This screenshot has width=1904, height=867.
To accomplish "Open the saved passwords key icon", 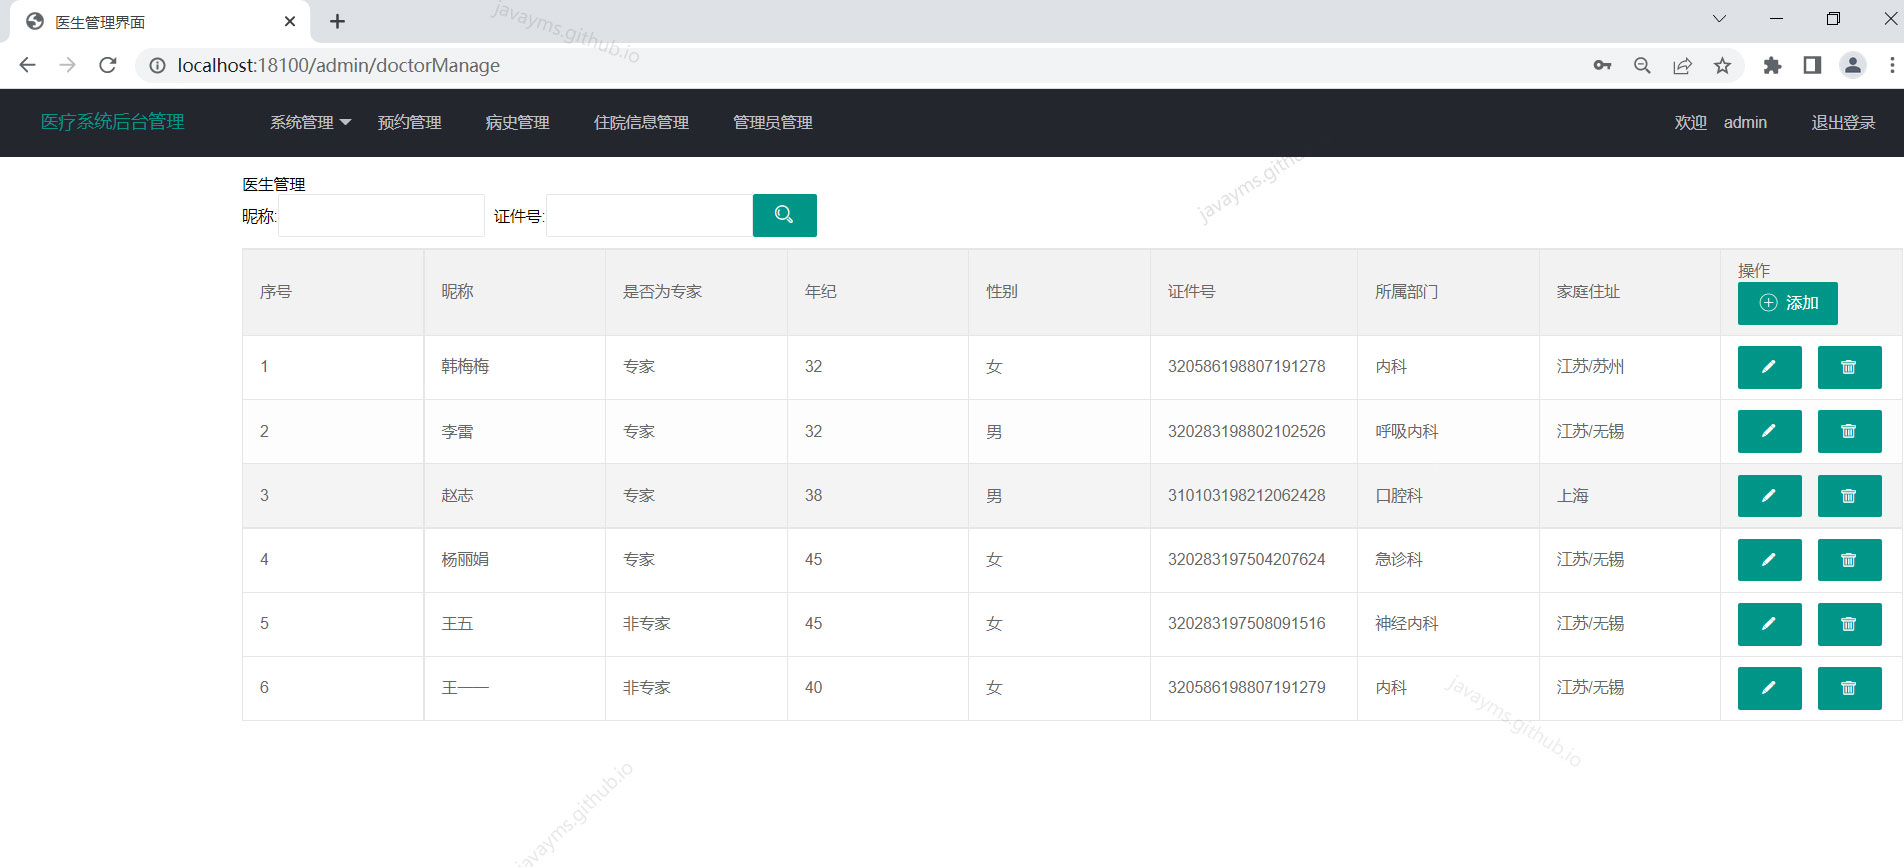I will coord(1602,65).
